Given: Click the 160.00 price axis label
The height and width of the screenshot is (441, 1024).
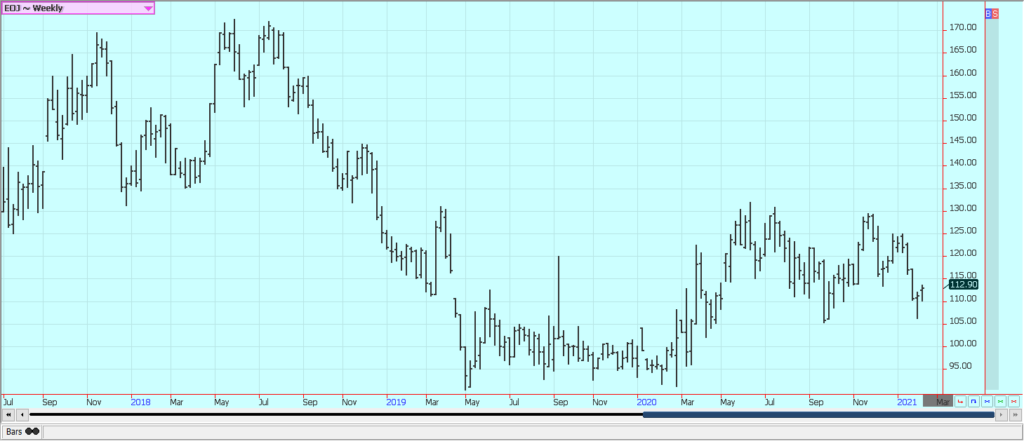Looking at the screenshot, I should pos(963,73).
